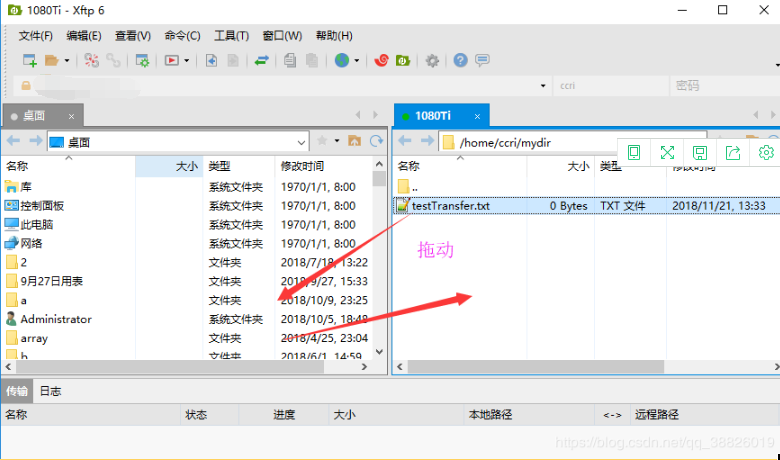The height and width of the screenshot is (460, 780).
Task: Open the 工具(T) menu
Action: point(231,36)
